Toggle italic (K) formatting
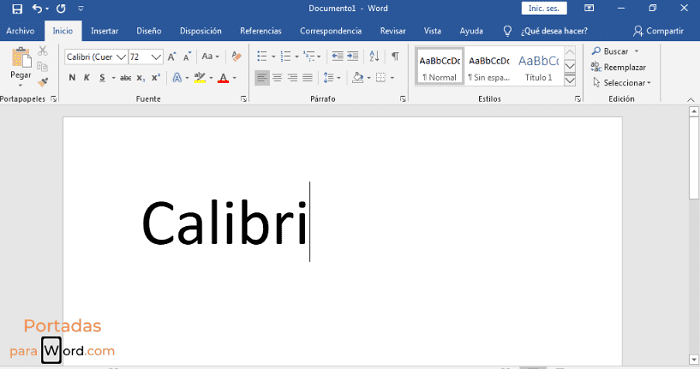The height and width of the screenshot is (369, 700). coord(87,78)
